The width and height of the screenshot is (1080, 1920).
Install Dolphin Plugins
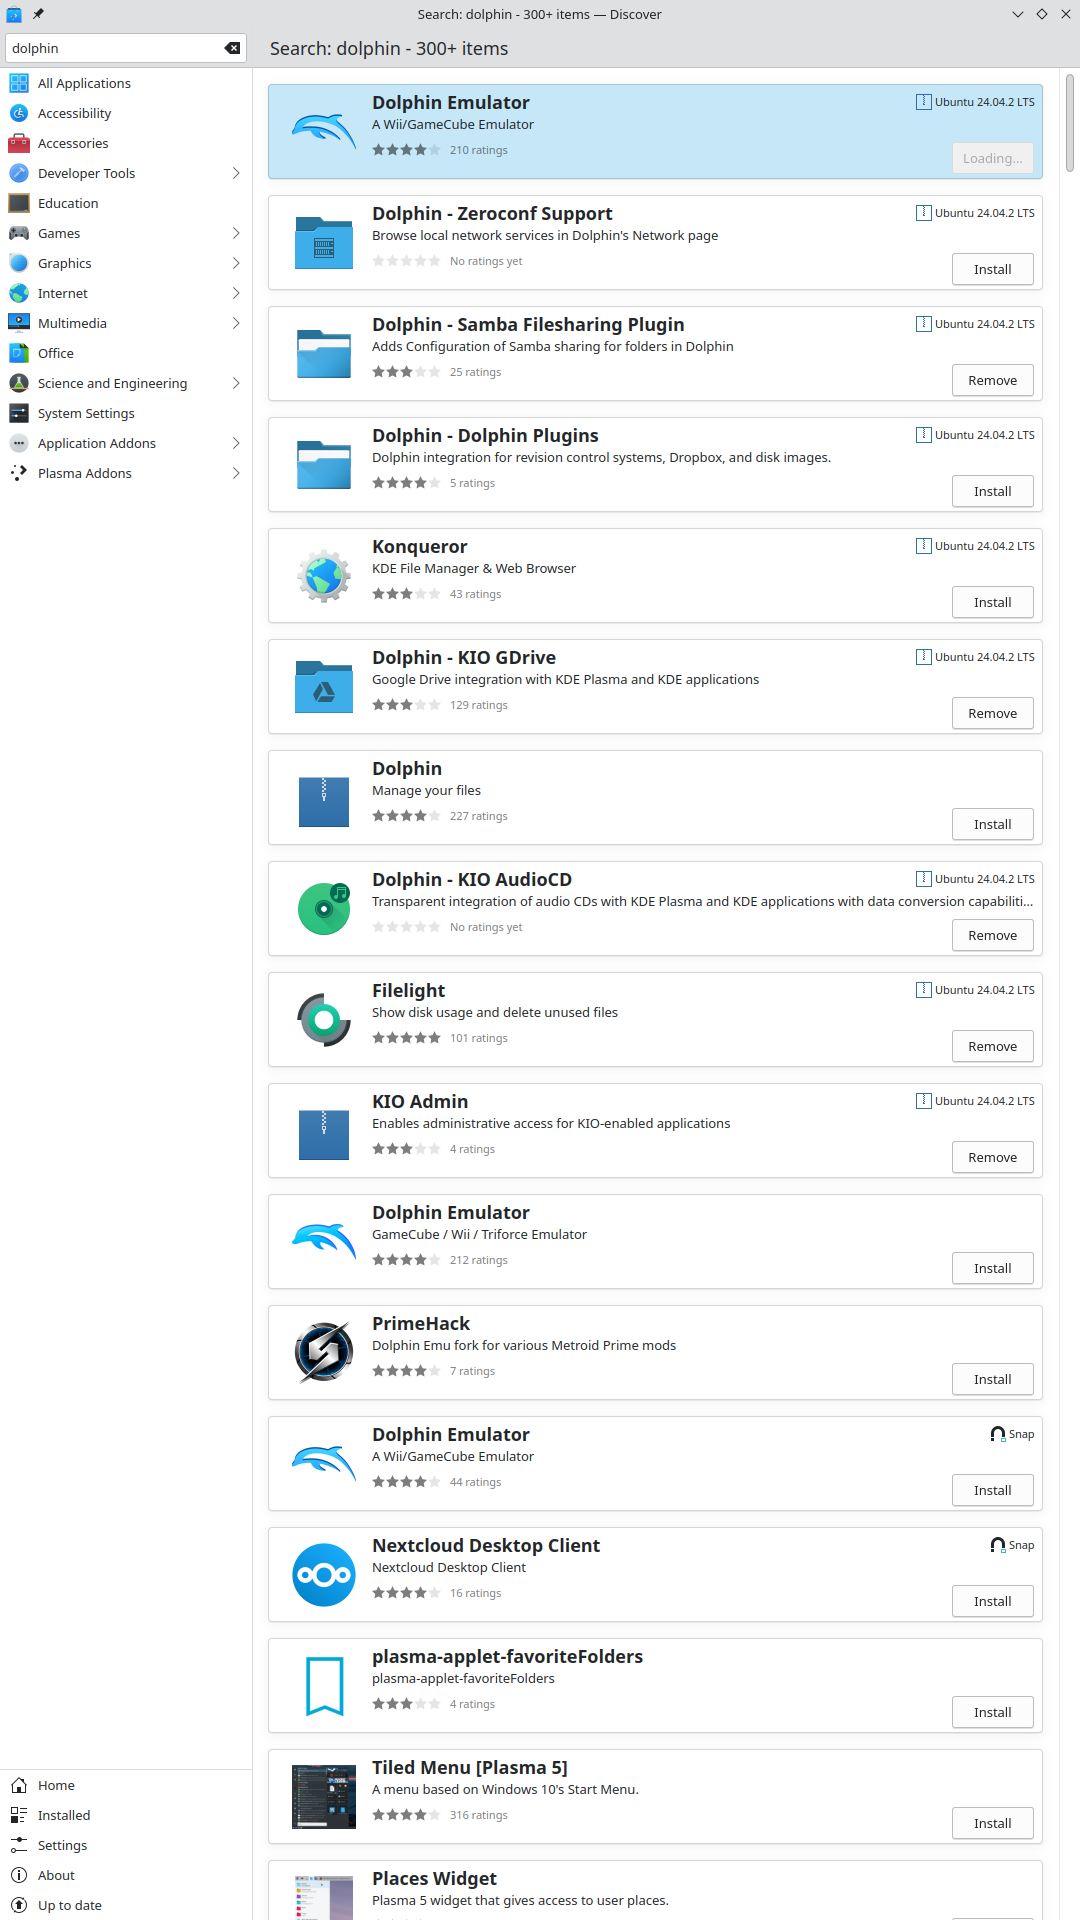[x=993, y=491]
